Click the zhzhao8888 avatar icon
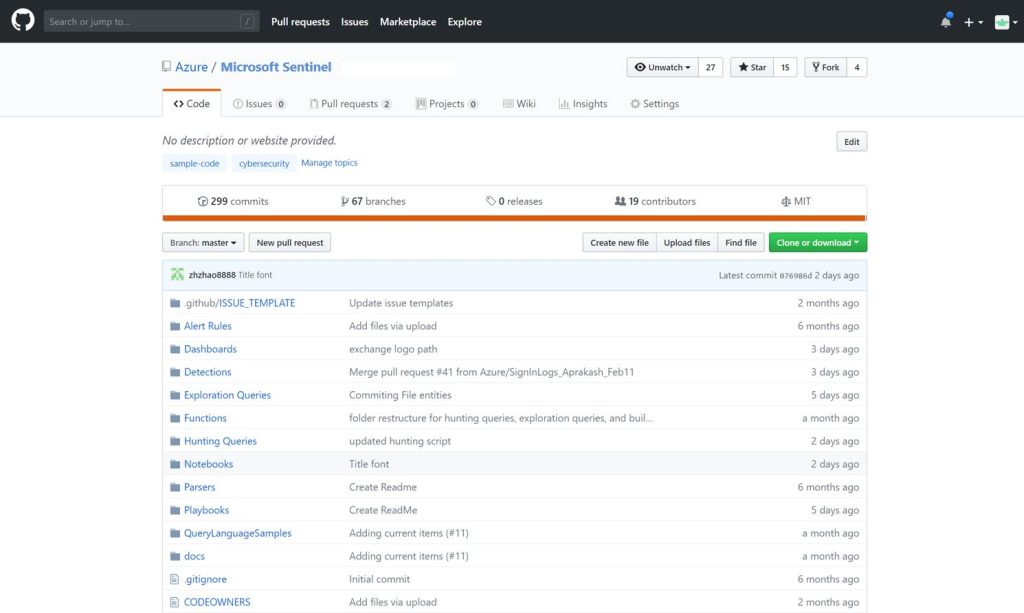Screen dimensions: 1024x613 (x=177, y=274)
